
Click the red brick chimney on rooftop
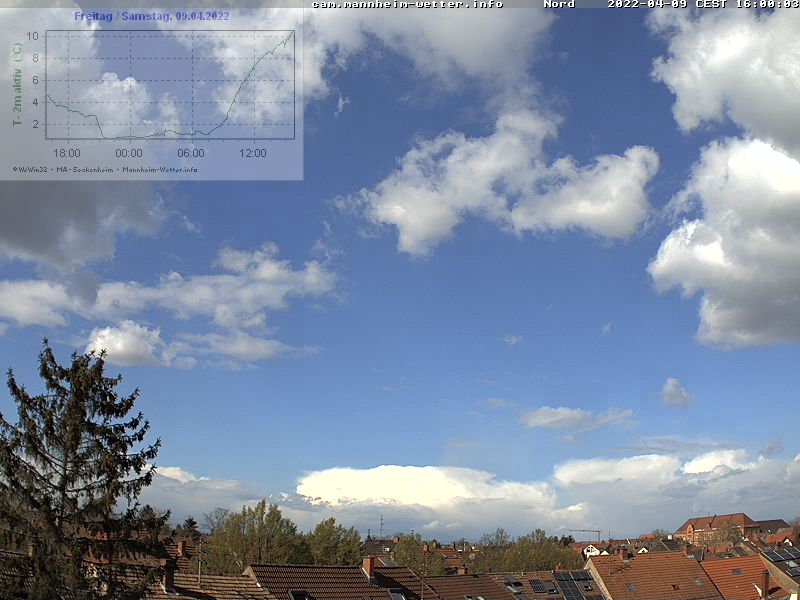click(368, 566)
